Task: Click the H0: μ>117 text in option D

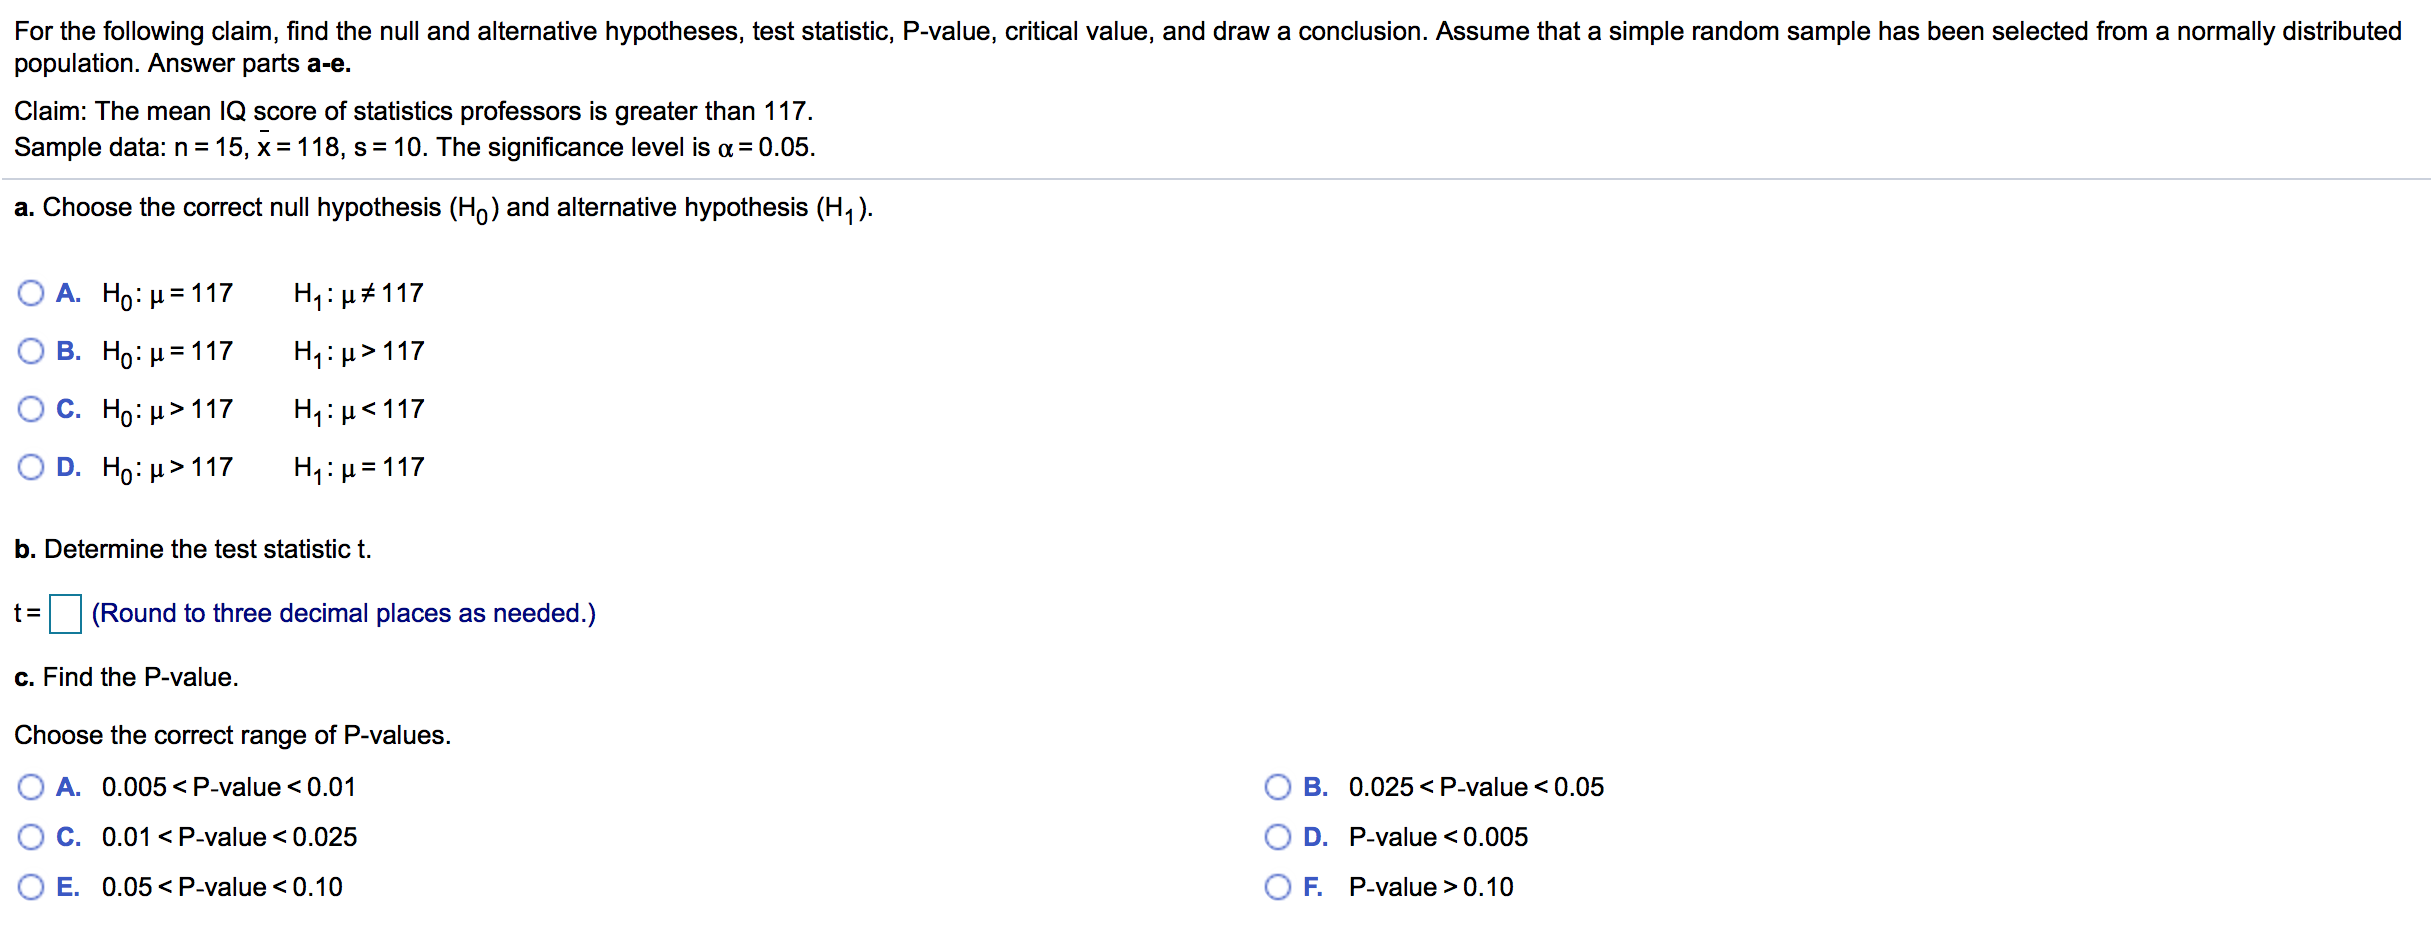Action: pos(168,468)
